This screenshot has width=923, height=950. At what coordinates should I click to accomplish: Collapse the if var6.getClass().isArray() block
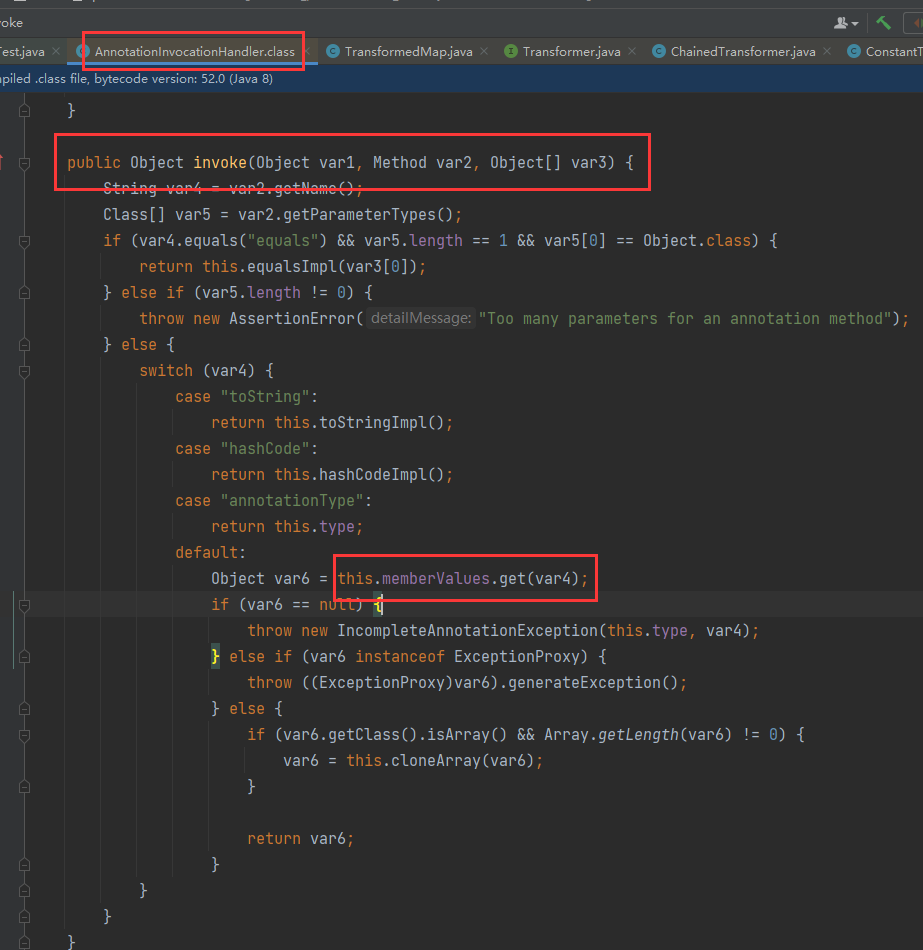point(24,735)
